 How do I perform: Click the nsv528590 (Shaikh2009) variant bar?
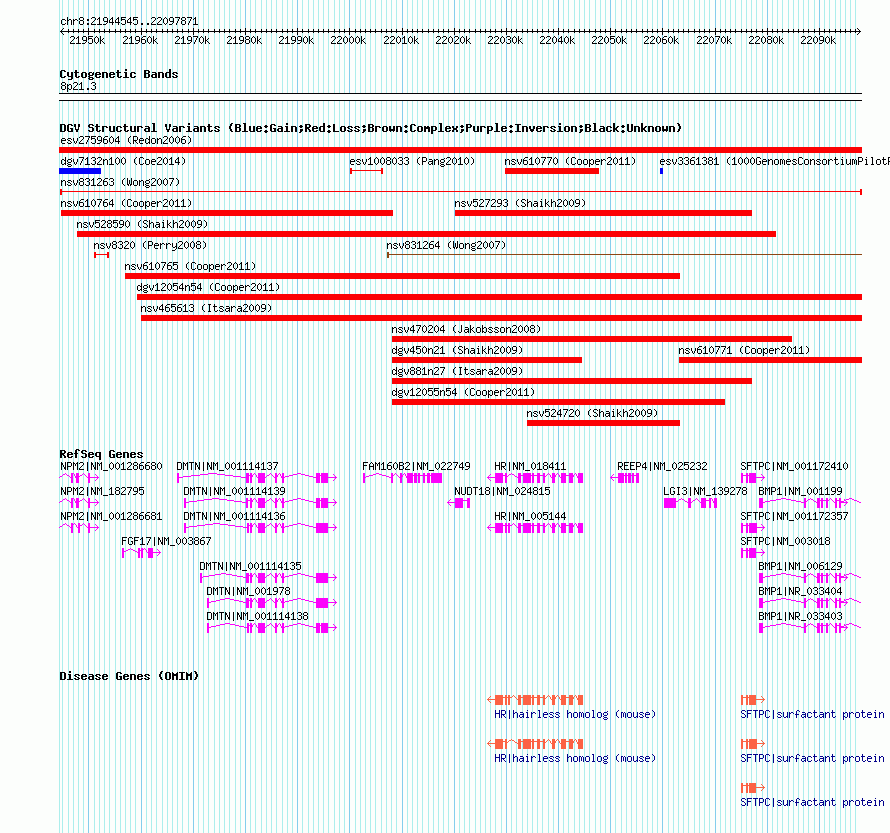426,234
